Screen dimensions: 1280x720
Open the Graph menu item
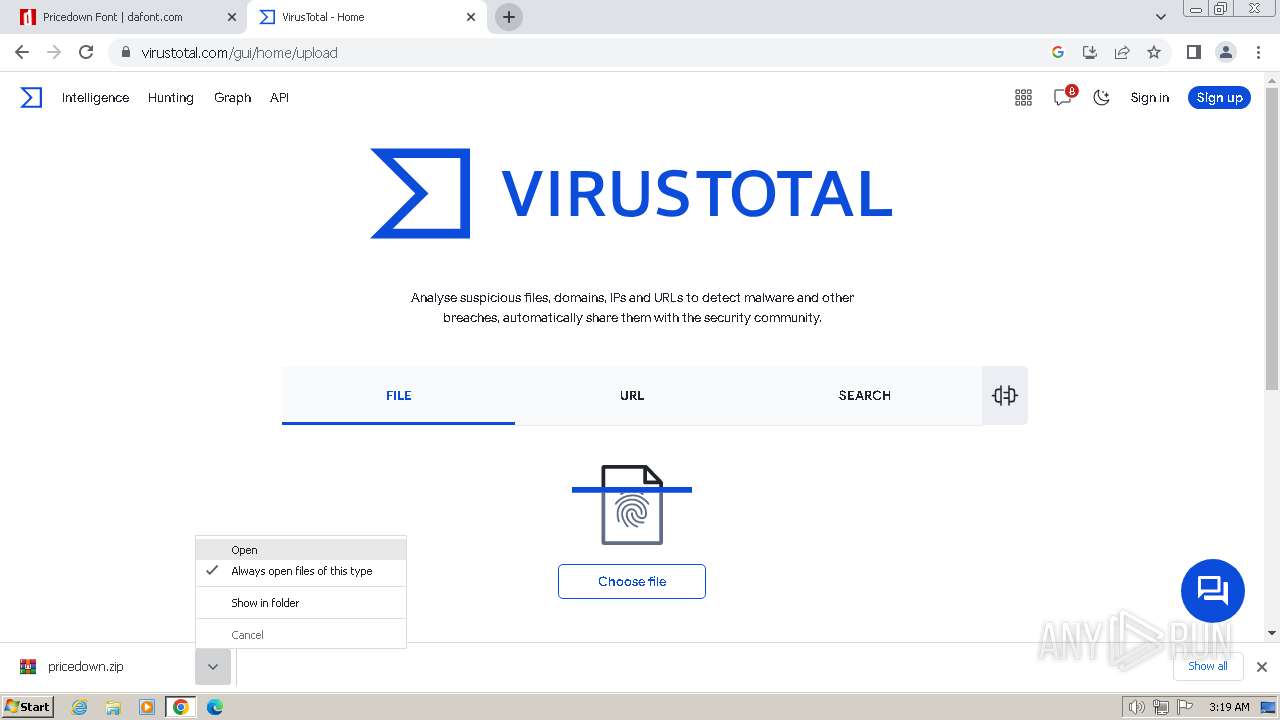(232, 97)
